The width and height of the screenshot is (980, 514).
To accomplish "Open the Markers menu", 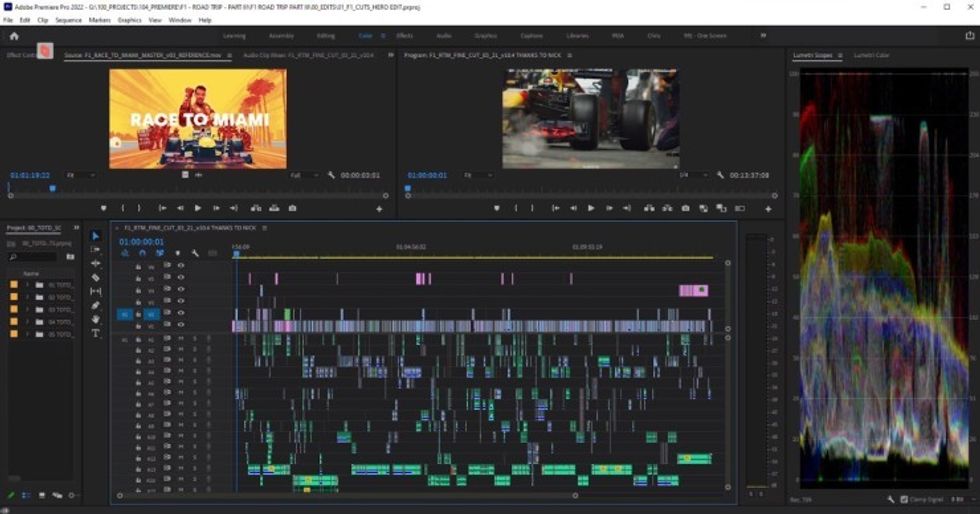I will tap(99, 20).
